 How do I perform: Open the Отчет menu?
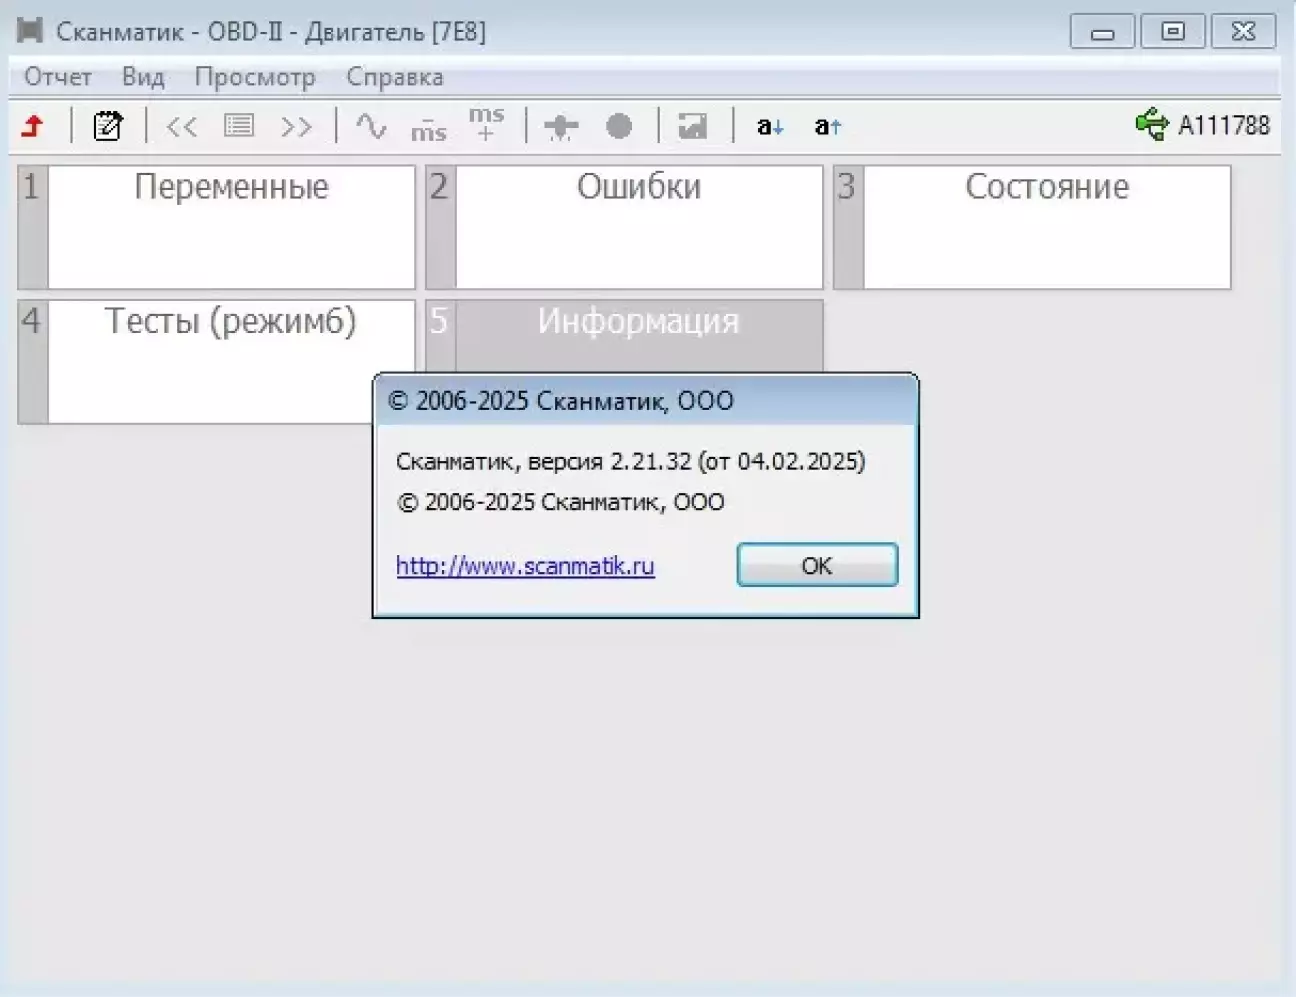pyautogui.click(x=58, y=77)
